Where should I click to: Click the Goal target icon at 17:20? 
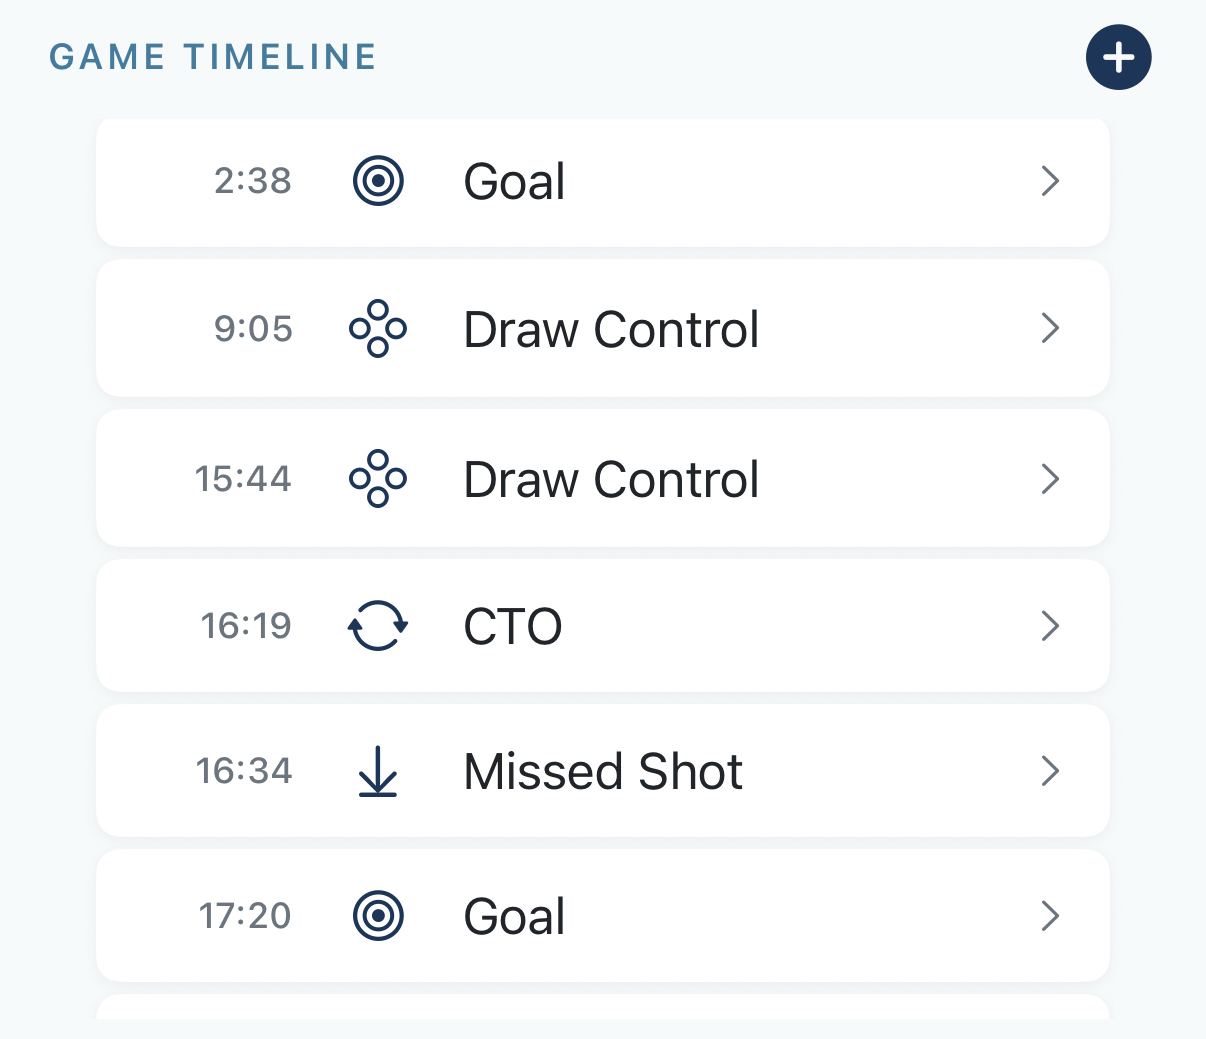378,915
